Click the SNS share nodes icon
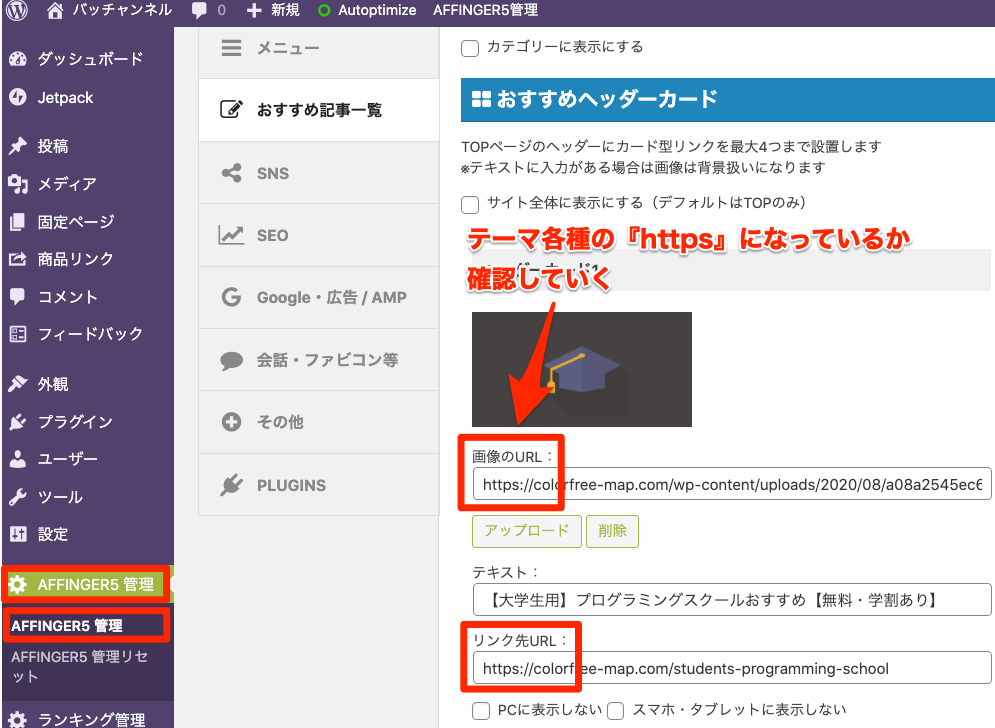 point(232,173)
